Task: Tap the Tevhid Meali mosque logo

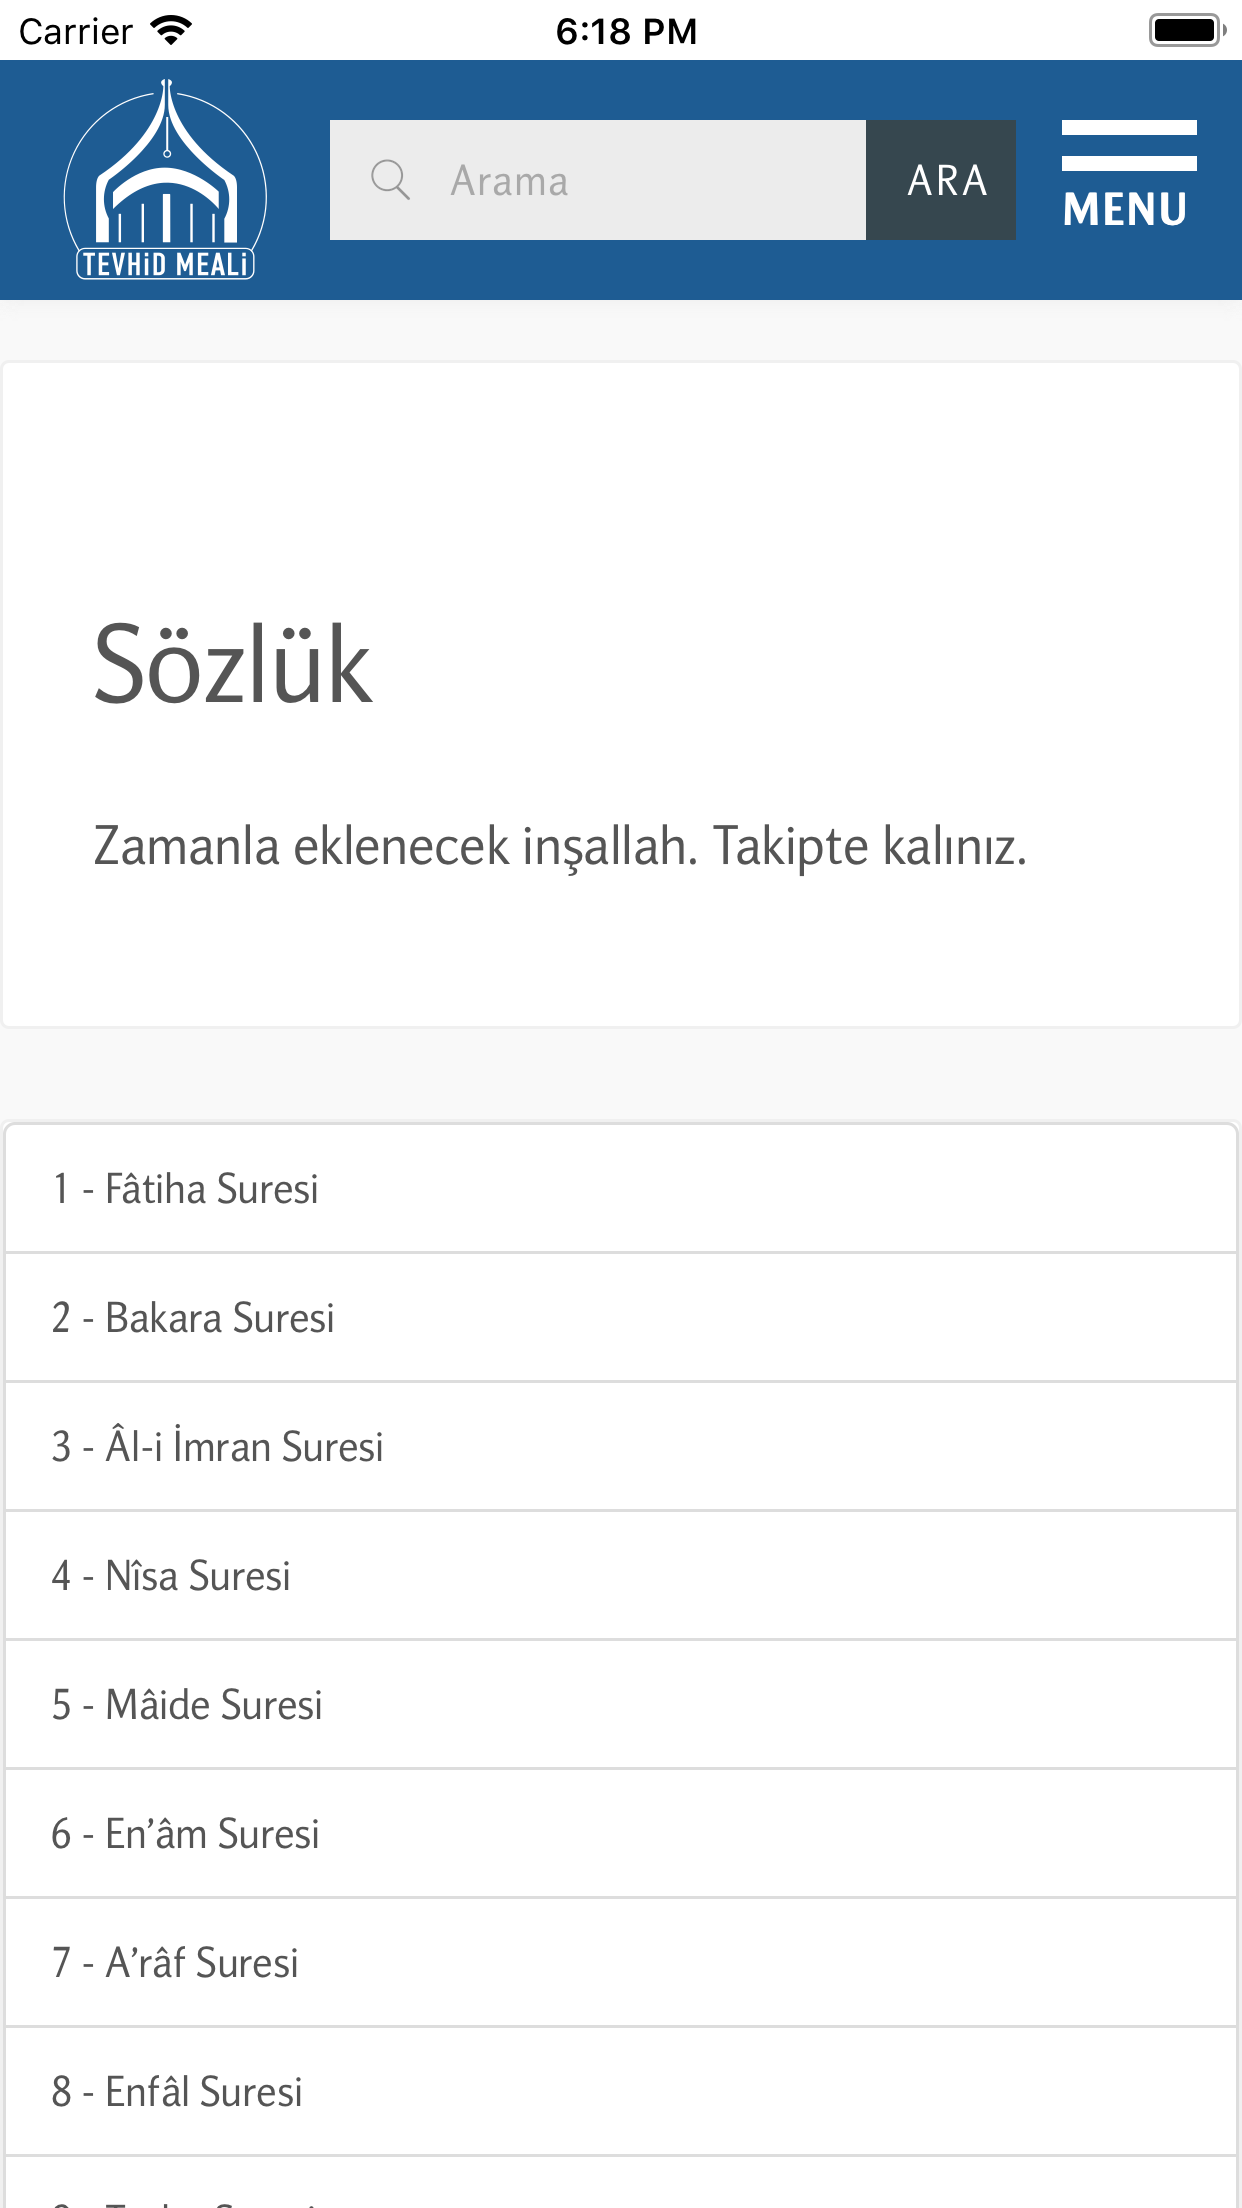Action: point(163,180)
